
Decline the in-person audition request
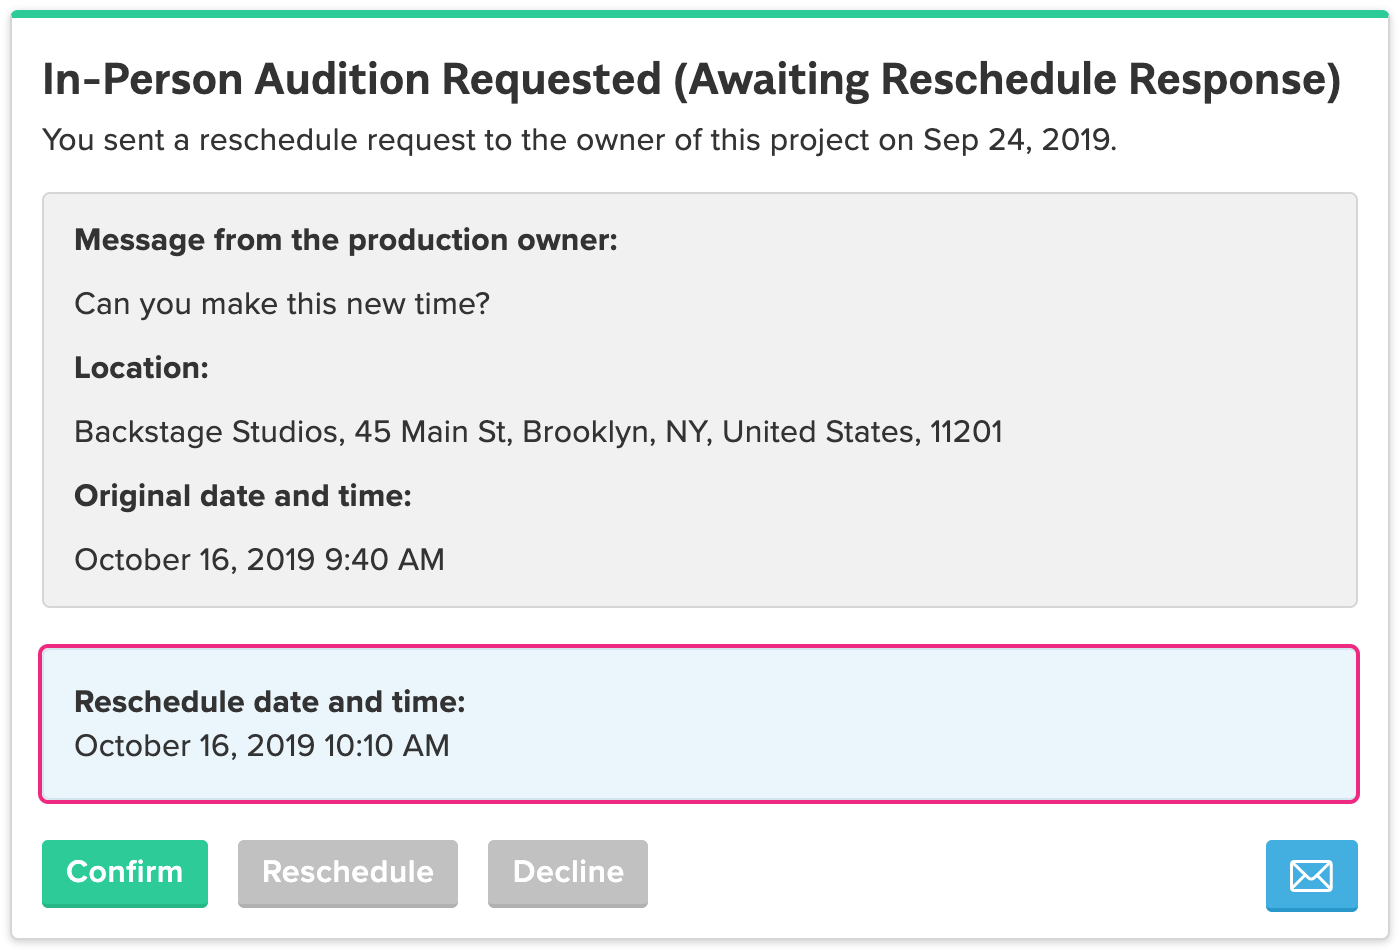(567, 873)
